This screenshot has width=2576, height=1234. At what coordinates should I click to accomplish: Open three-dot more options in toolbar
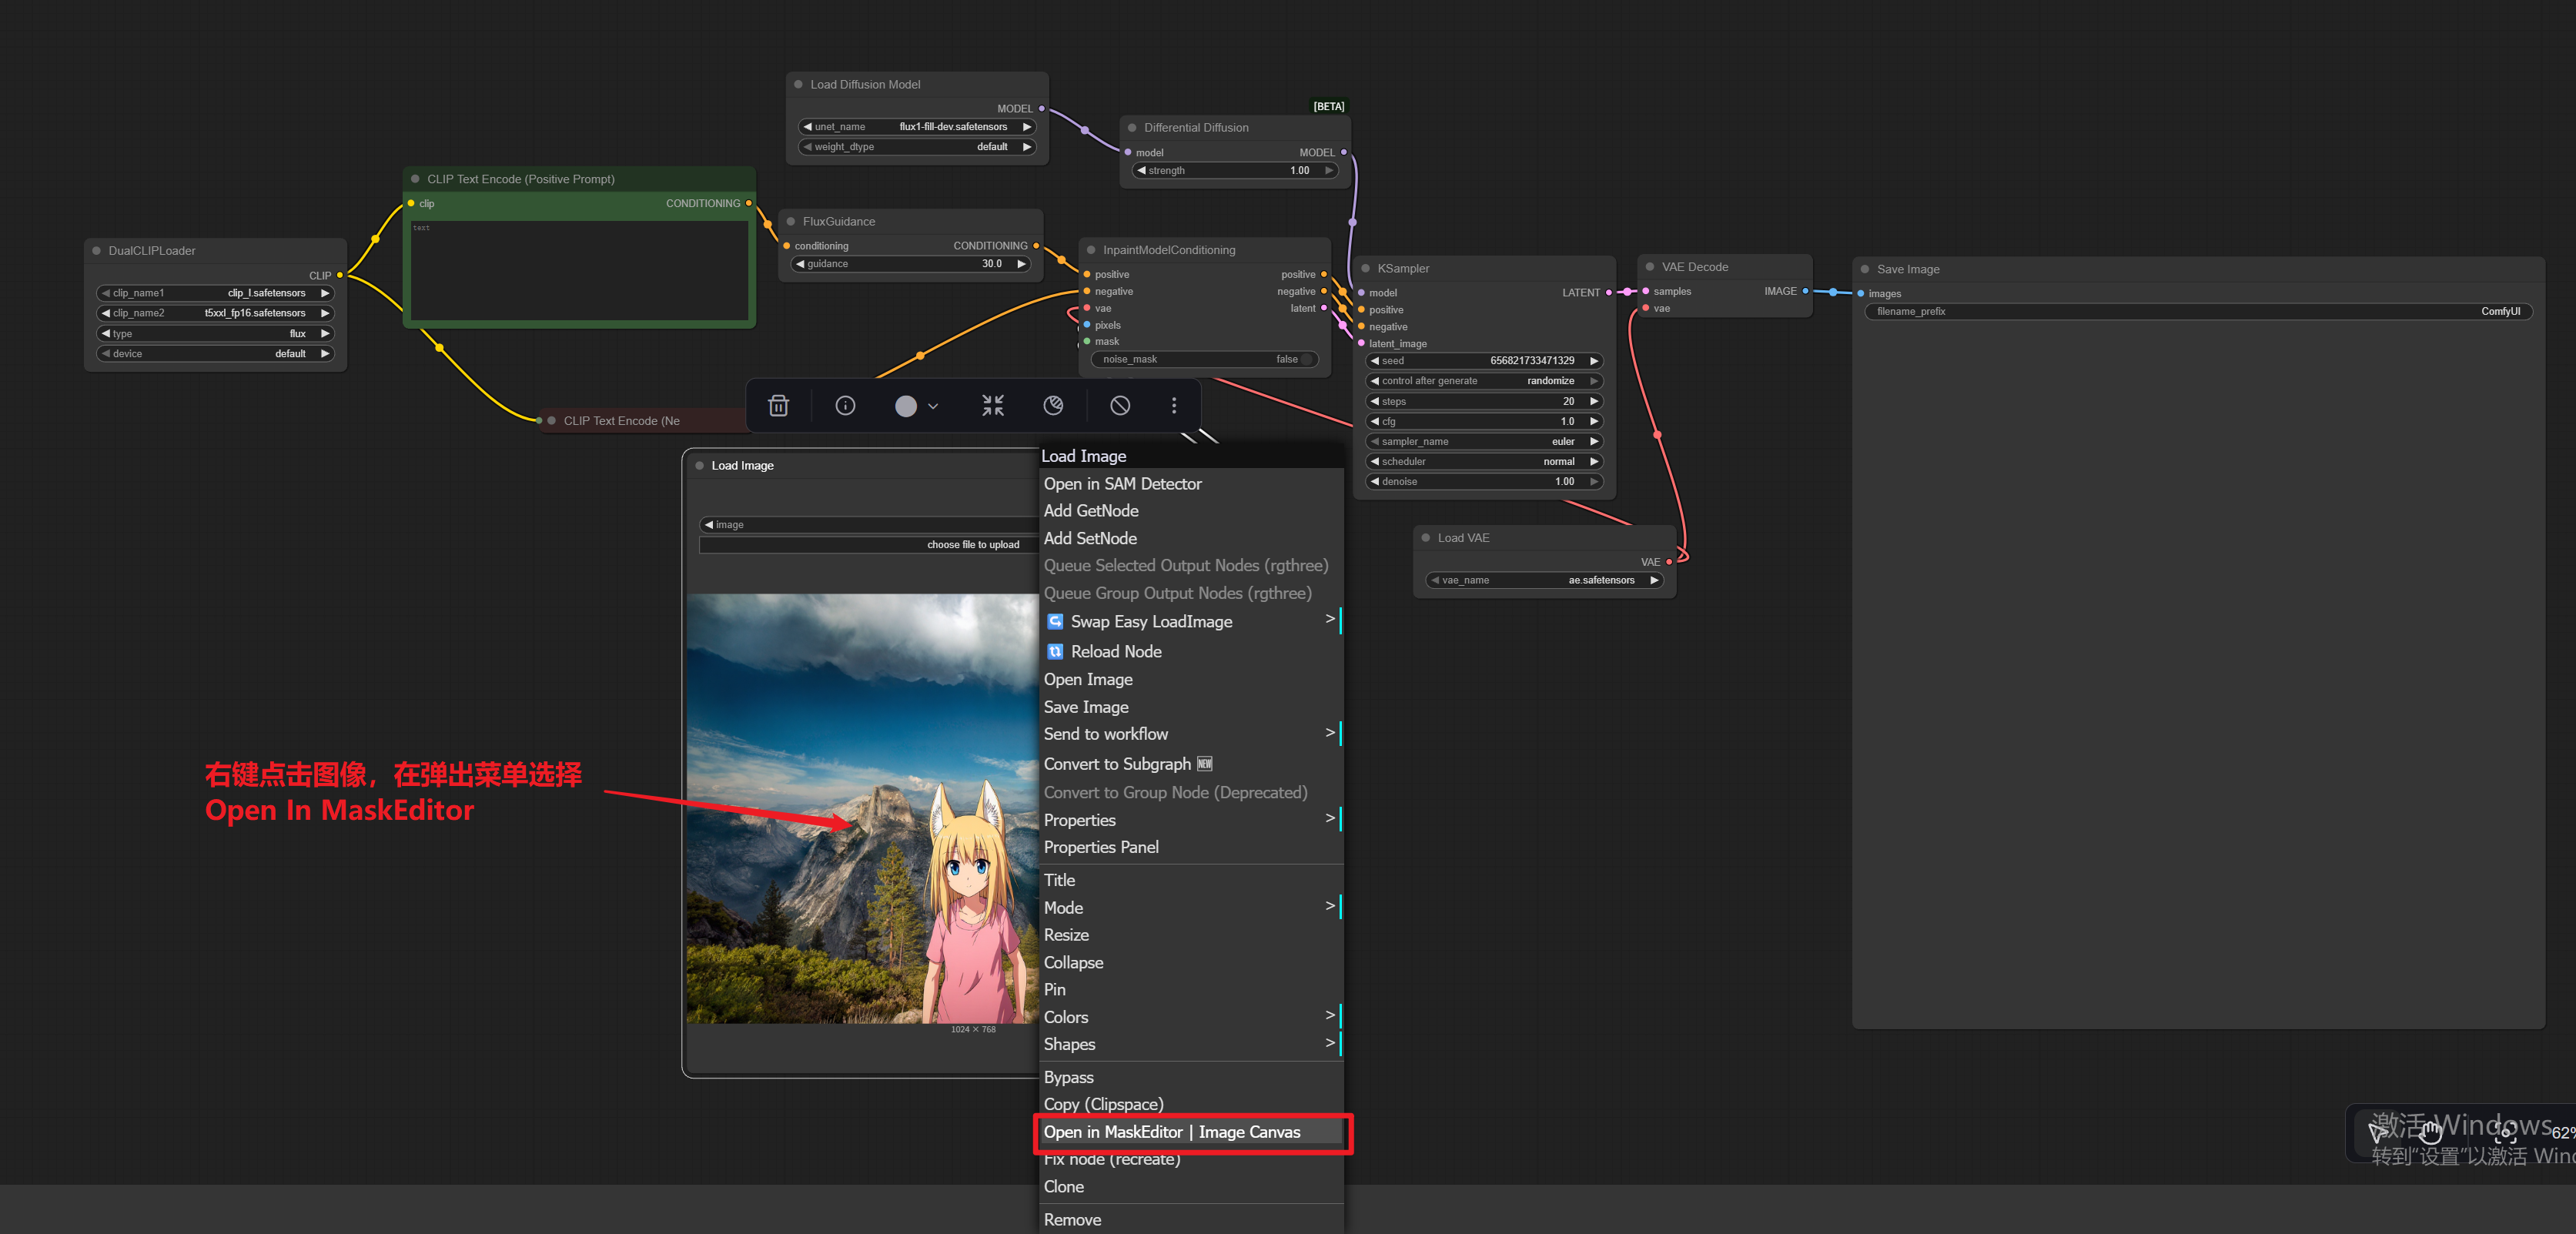click(1174, 405)
